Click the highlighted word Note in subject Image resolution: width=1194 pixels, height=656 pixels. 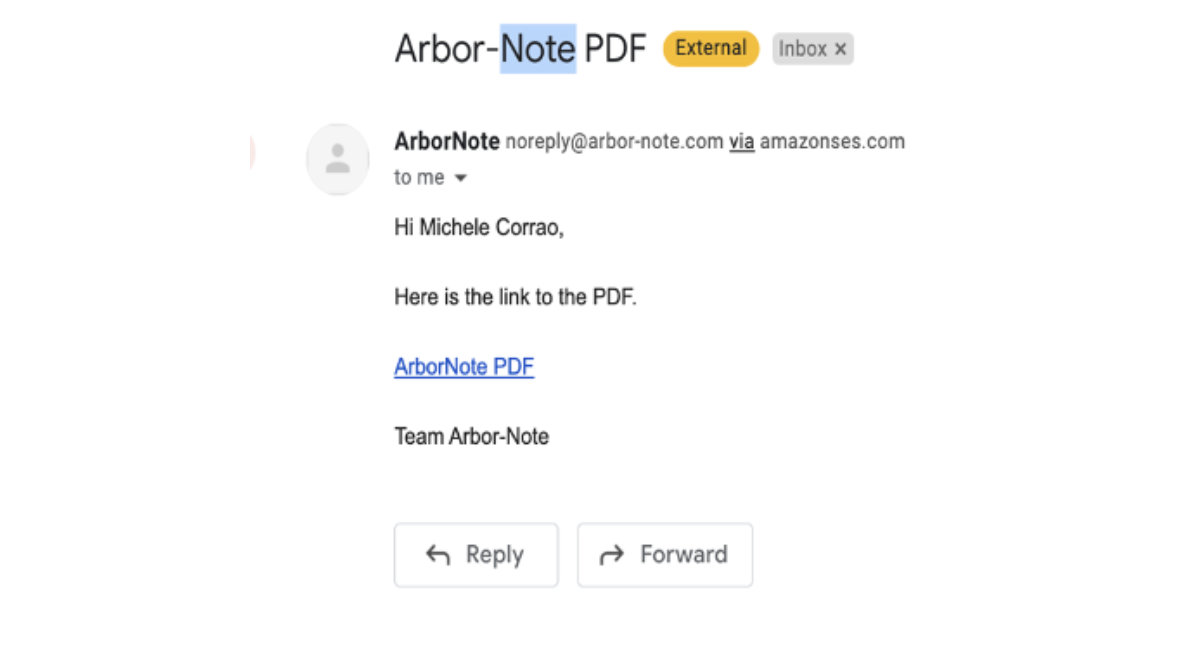coord(538,49)
